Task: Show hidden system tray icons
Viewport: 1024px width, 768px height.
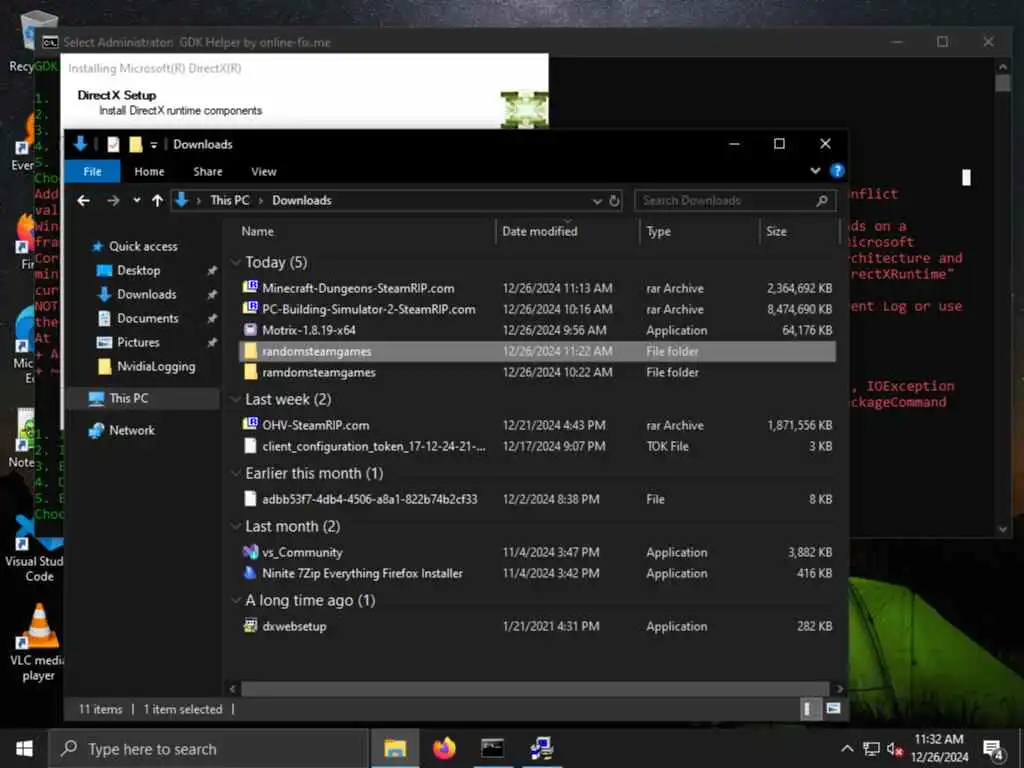Action: click(847, 749)
